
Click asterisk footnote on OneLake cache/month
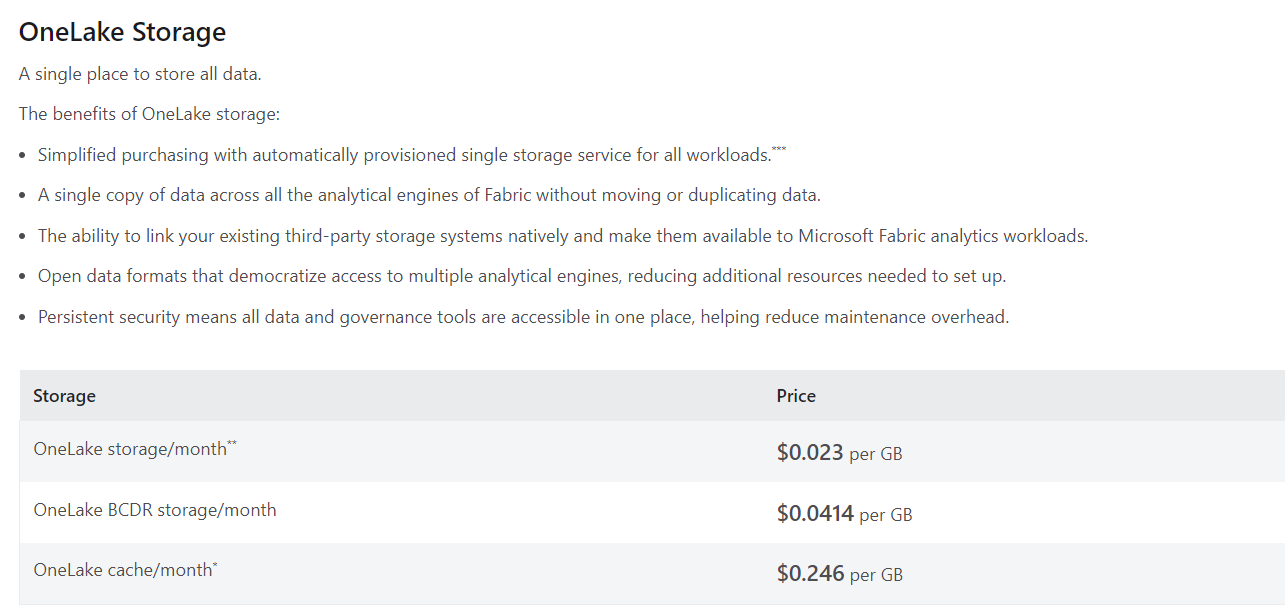pos(215,565)
